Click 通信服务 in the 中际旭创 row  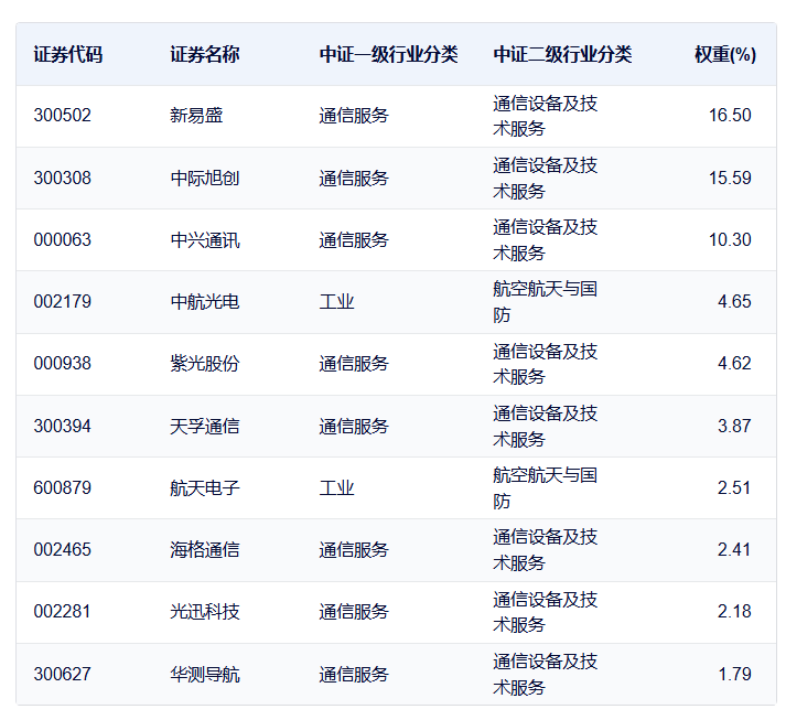coord(354,178)
